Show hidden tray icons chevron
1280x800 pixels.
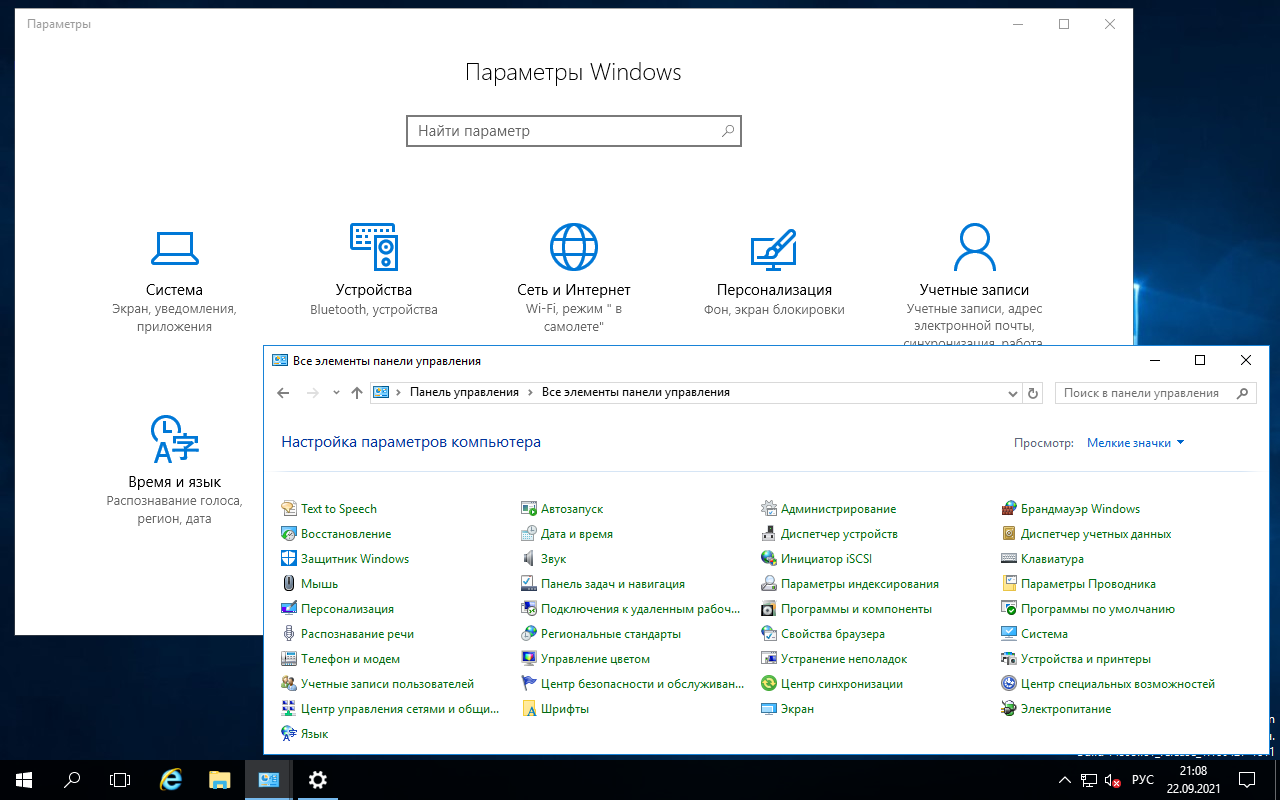point(1064,780)
